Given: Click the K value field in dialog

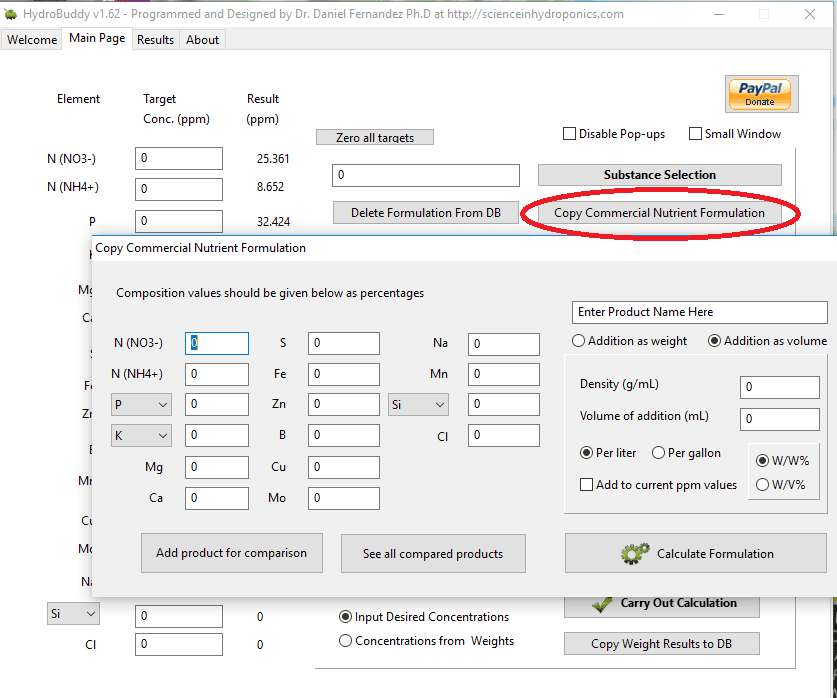Looking at the screenshot, I should pos(217,435).
